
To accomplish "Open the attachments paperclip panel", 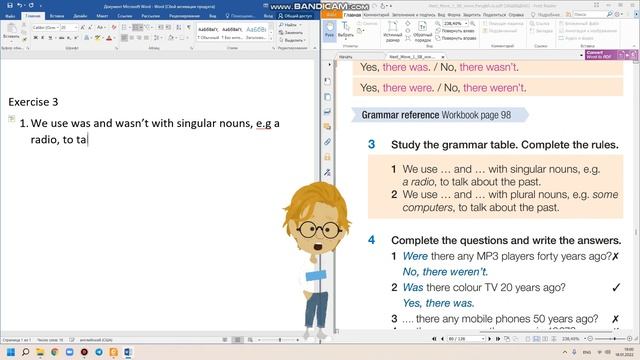I will pyautogui.click(x=327, y=142).
